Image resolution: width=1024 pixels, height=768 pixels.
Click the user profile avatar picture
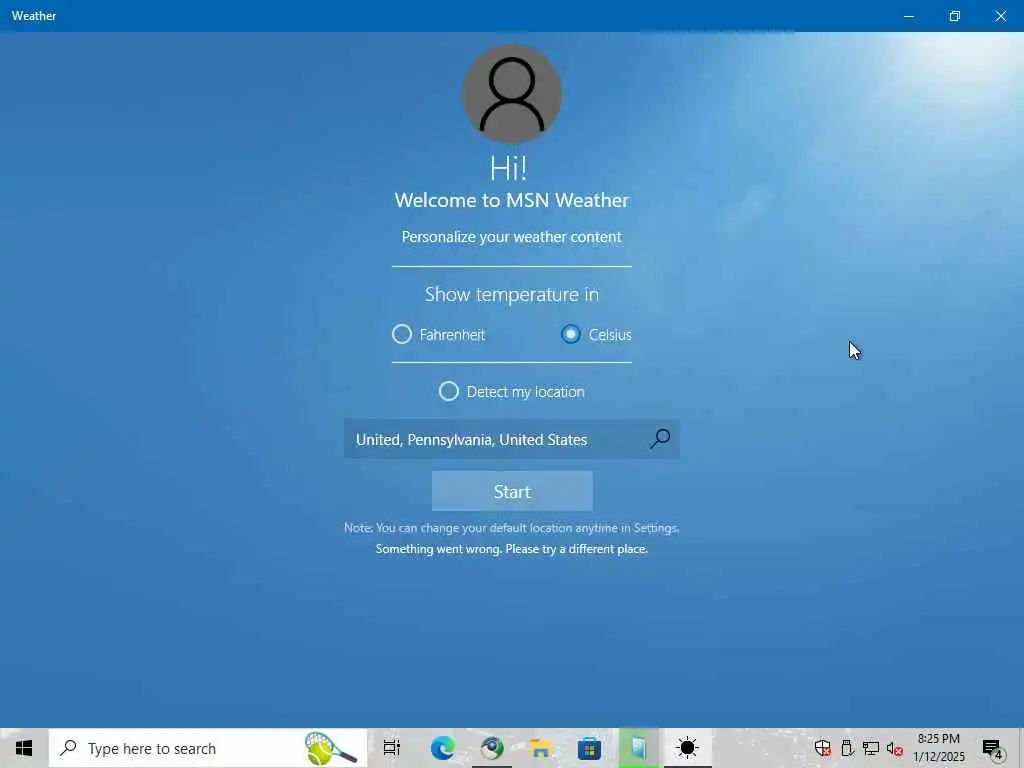pos(512,94)
